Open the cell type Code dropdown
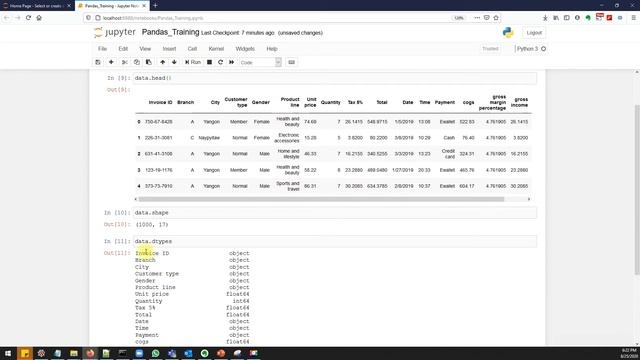 260,62
